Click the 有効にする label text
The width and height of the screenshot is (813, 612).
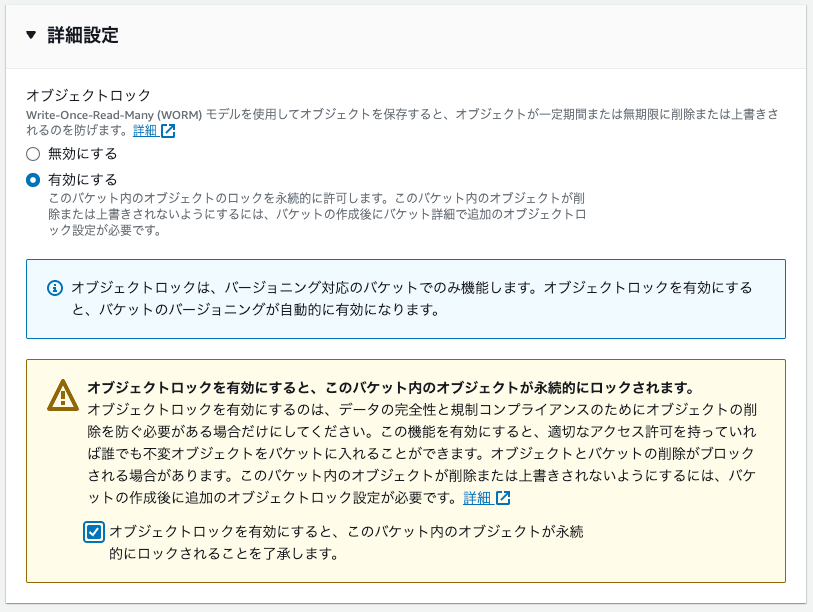coord(83,180)
